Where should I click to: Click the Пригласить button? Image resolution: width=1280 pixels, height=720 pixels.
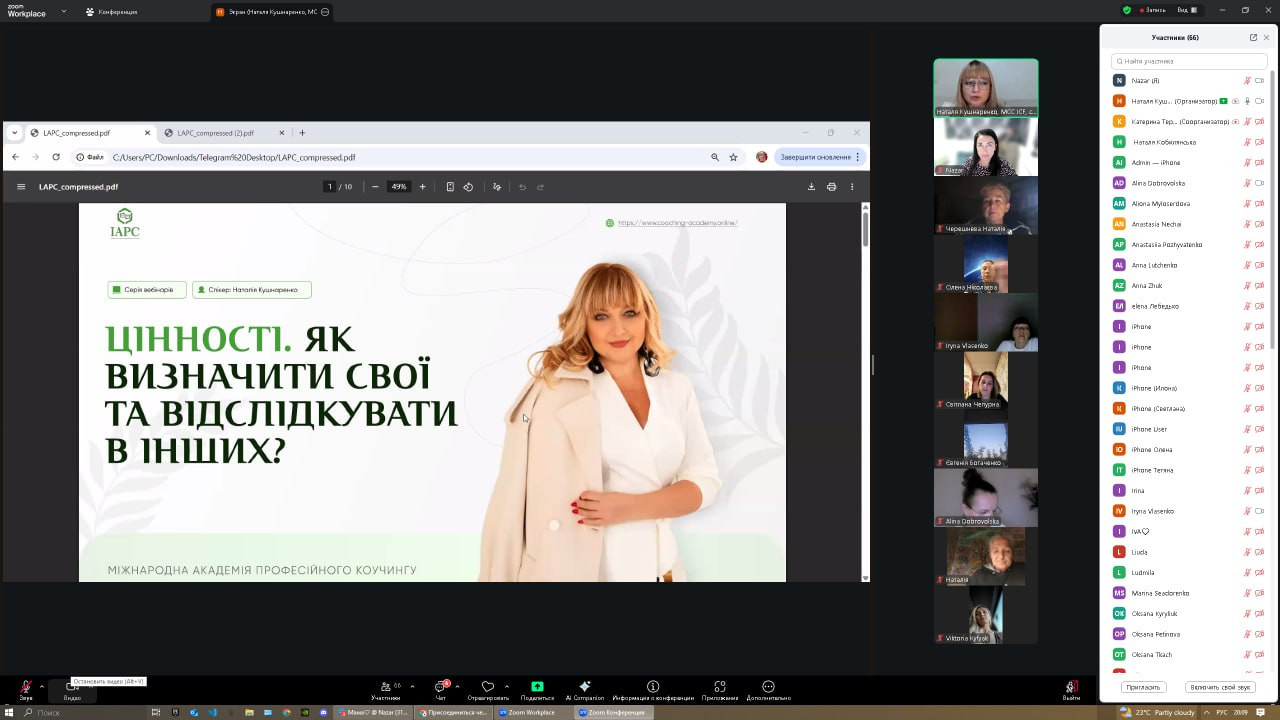[x=1143, y=688]
